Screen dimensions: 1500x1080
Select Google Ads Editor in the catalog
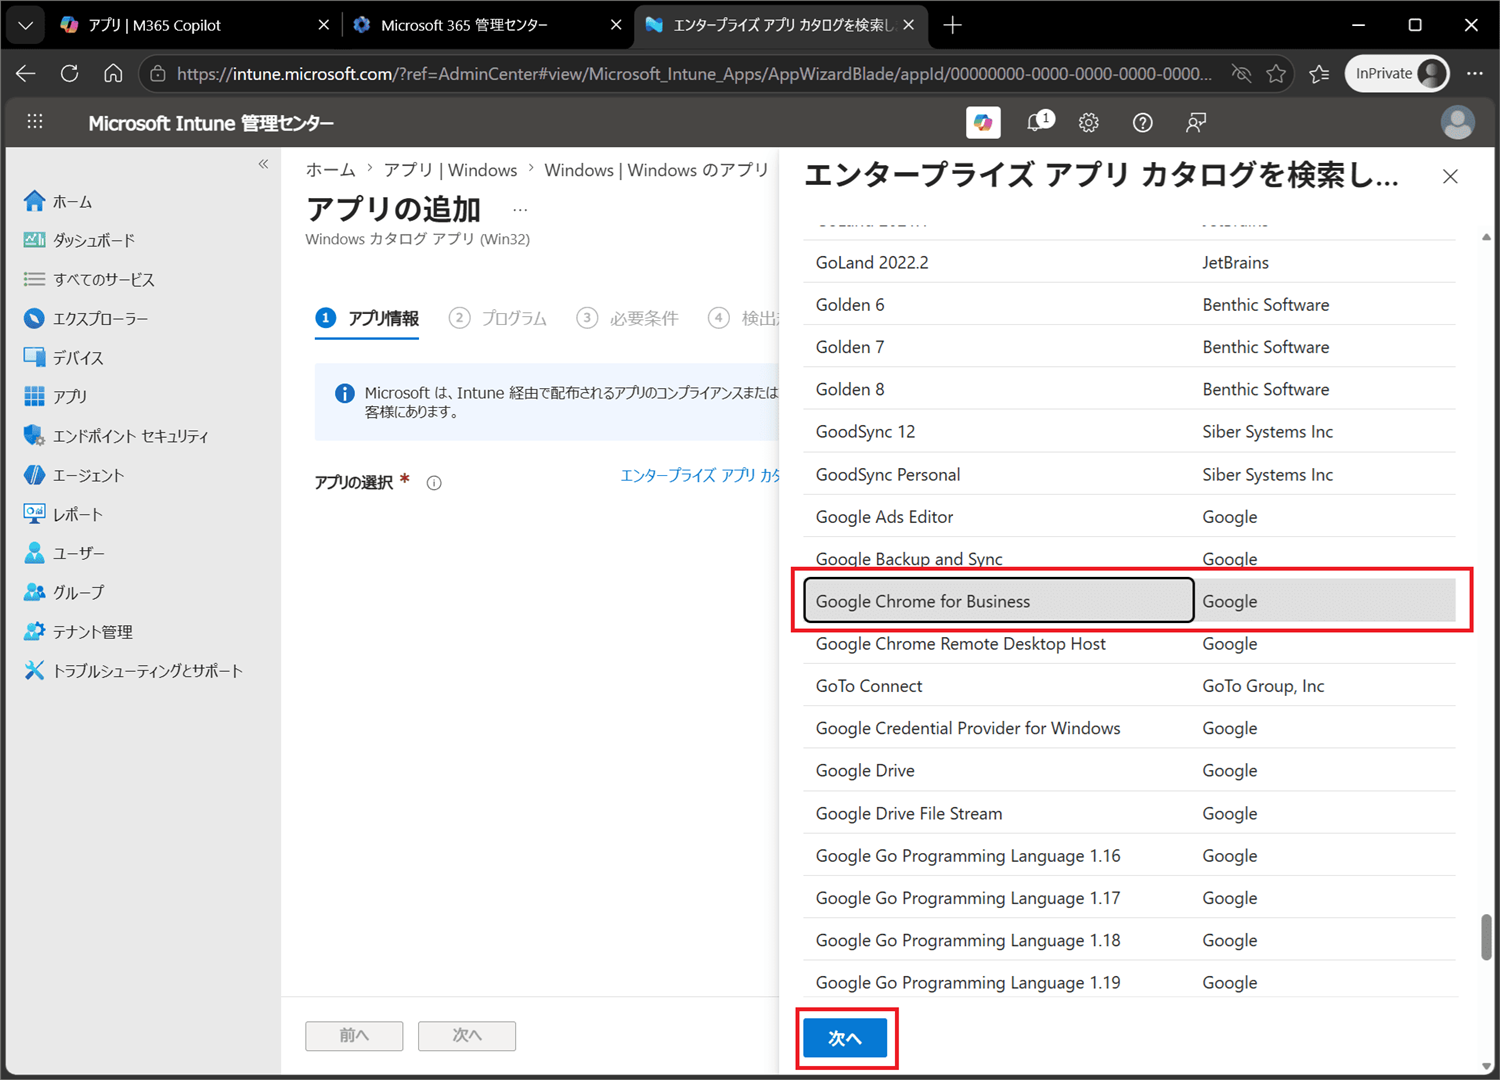click(x=1130, y=516)
